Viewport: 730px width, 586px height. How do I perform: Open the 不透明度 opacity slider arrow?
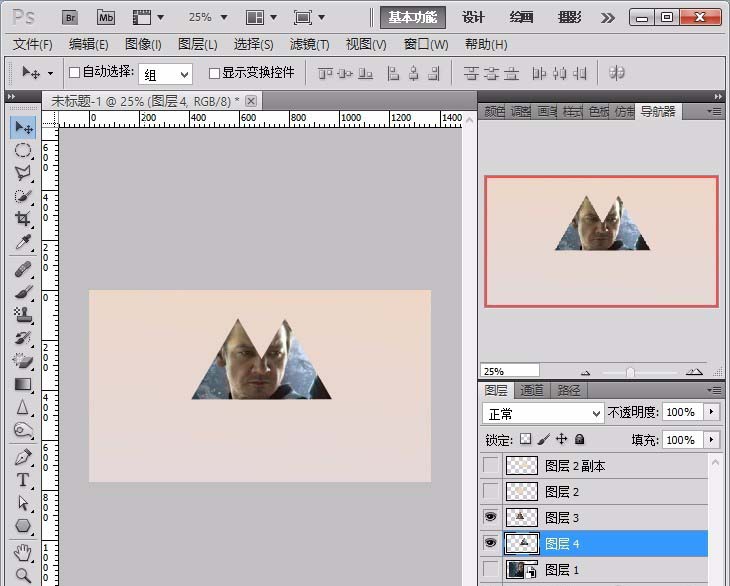pos(711,412)
